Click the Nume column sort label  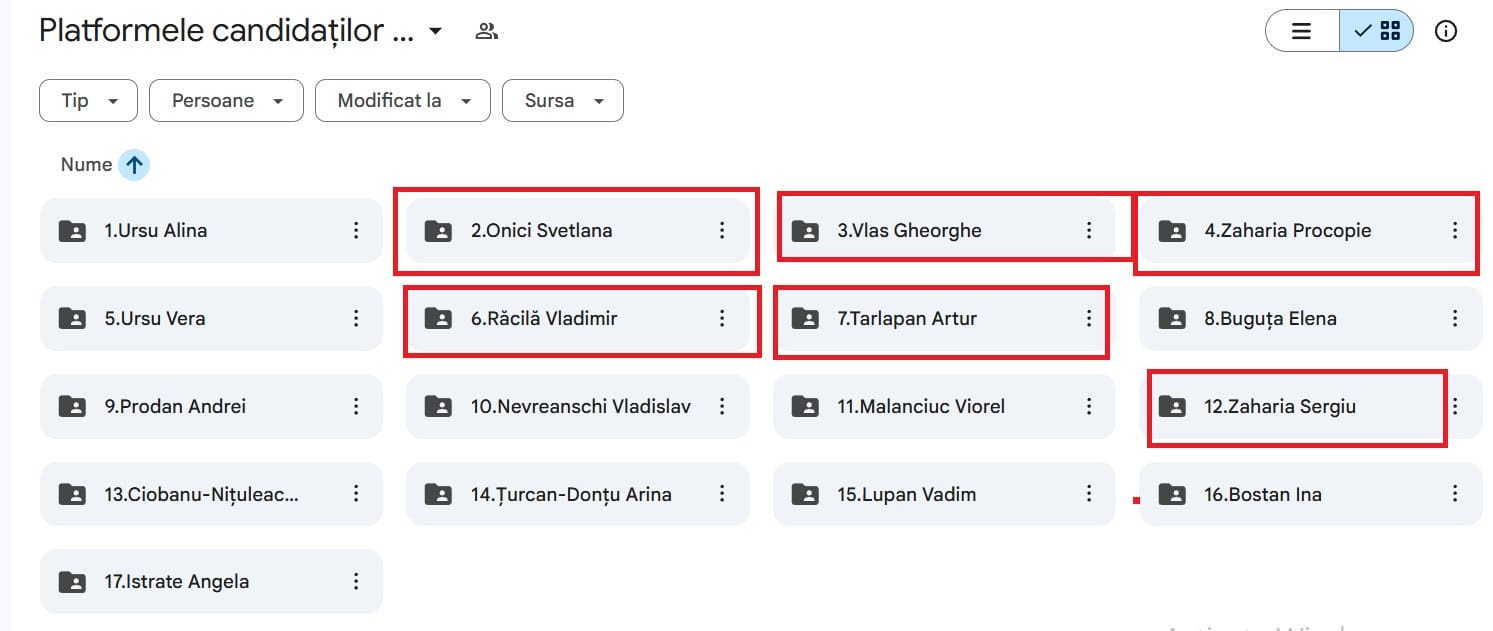(86, 165)
